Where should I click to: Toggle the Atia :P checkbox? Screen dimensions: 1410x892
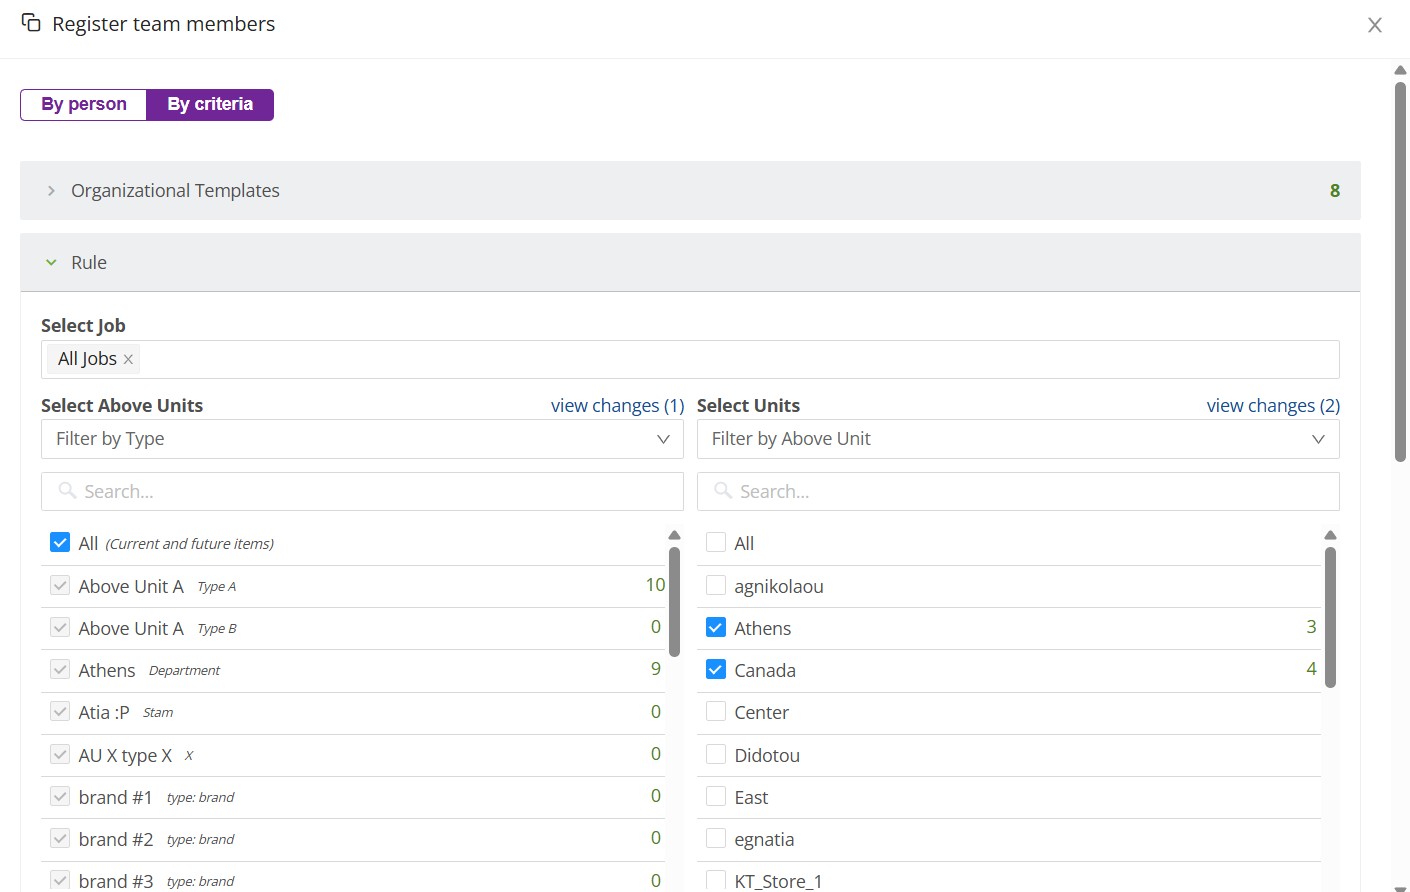coord(60,711)
